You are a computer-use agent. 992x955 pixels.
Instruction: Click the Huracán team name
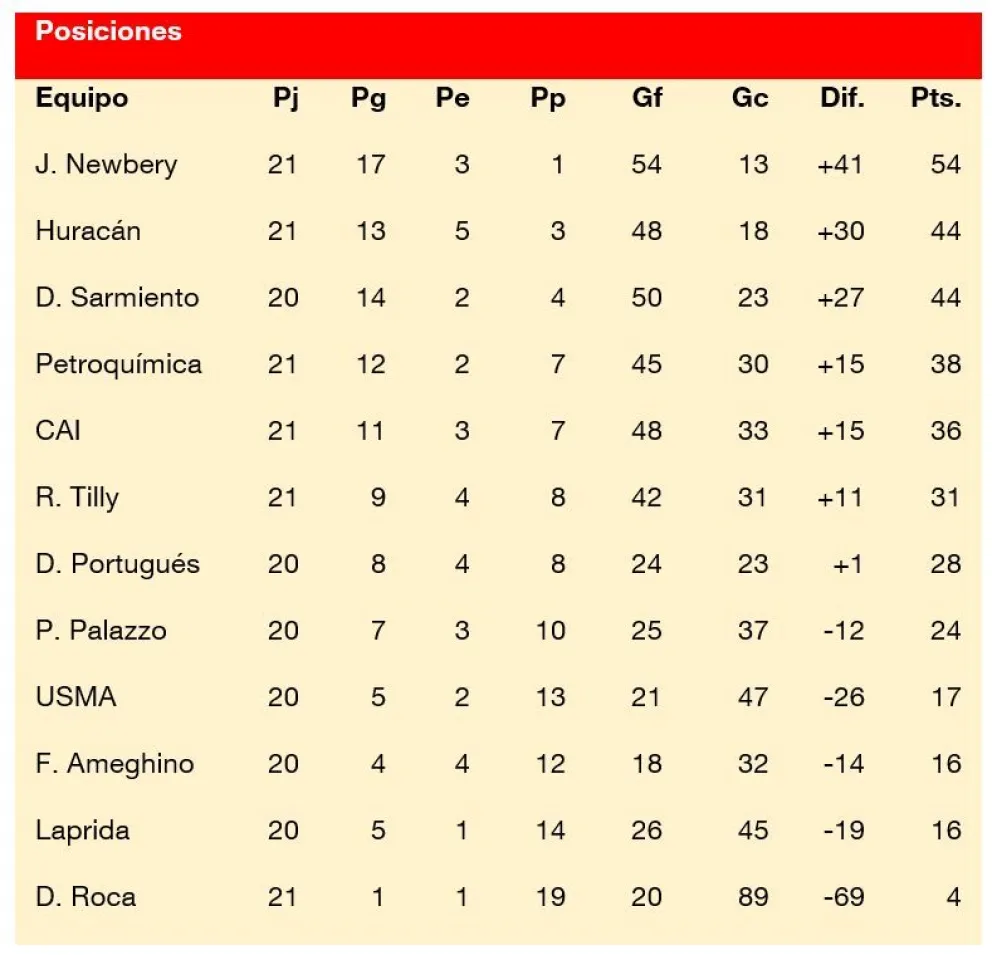click(x=88, y=231)
